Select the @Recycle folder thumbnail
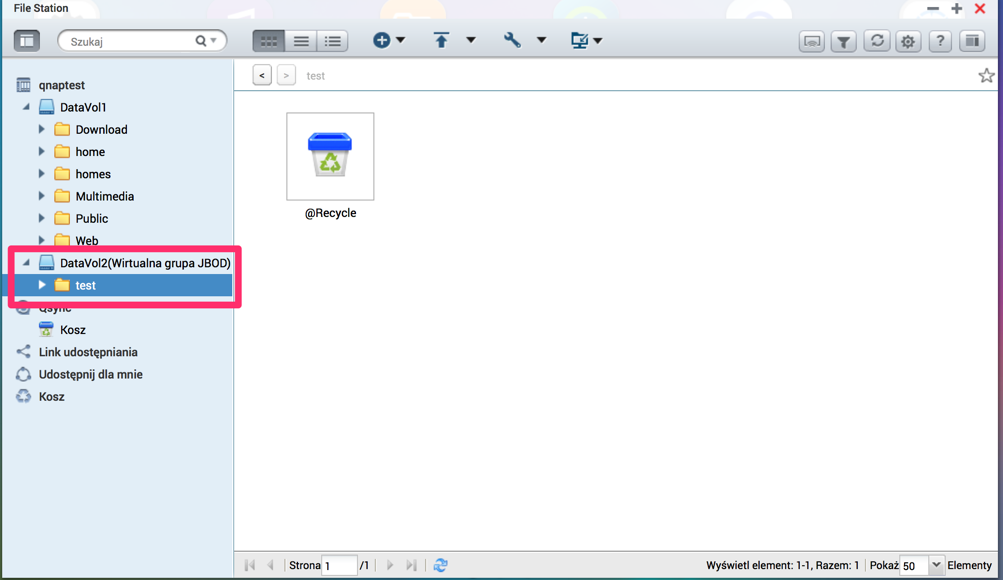Viewport: 1003px width, 580px height. (x=330, y=157)
